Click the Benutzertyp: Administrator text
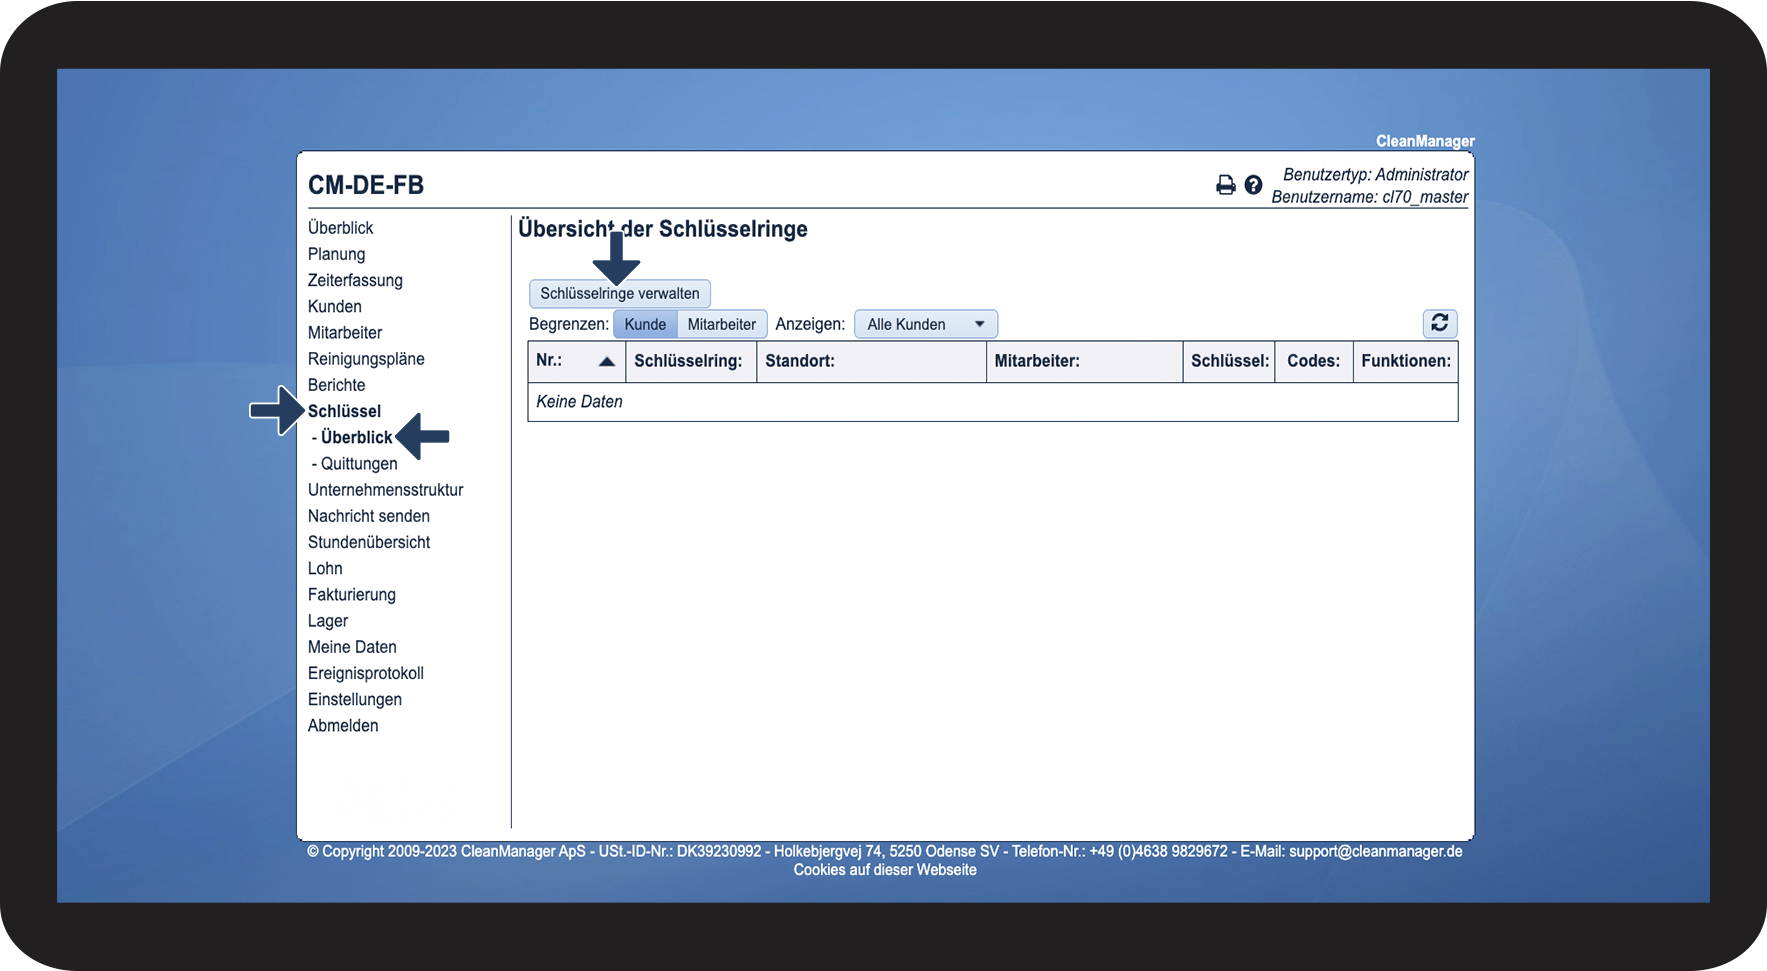 1376,174
